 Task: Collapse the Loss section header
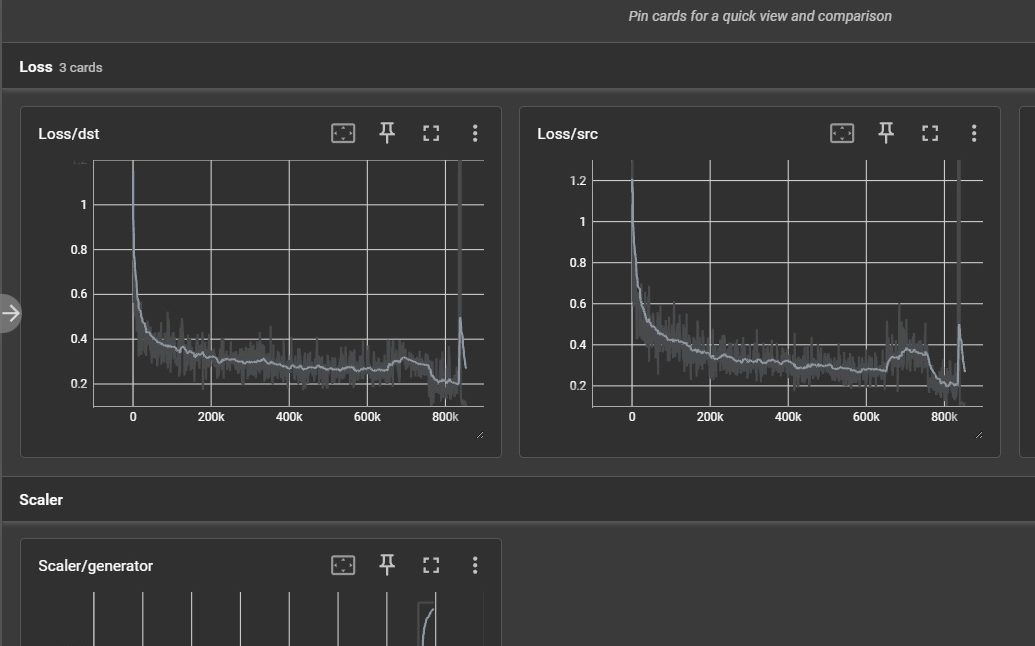(518, 67)
